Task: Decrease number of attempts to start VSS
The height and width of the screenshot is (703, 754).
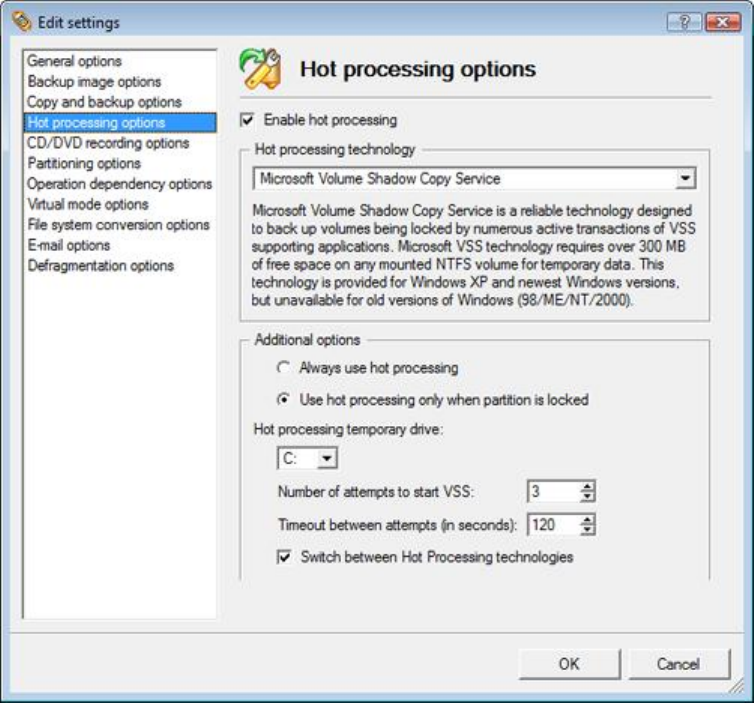Action: (x=587, y=497)
